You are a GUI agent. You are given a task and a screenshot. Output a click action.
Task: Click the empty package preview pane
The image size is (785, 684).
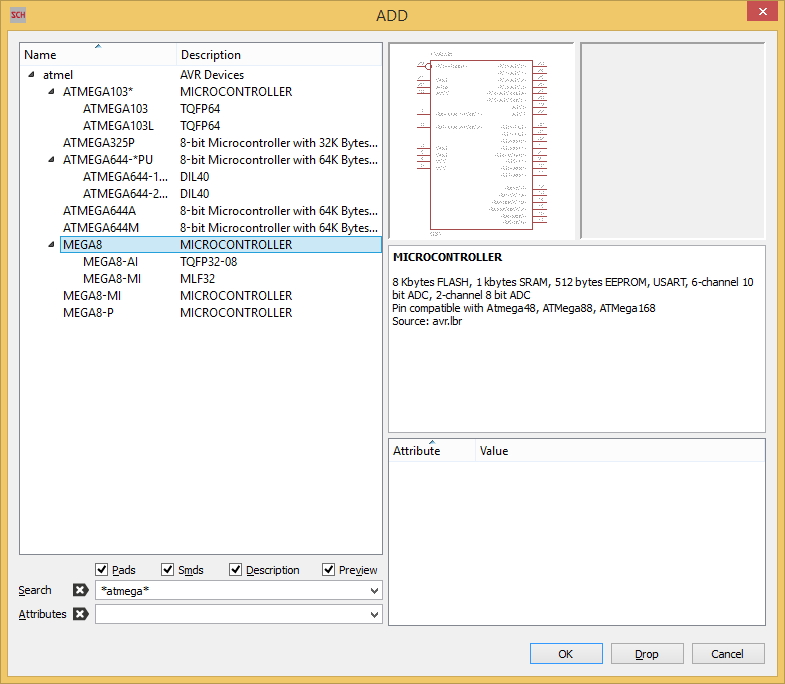pos(672,141)
